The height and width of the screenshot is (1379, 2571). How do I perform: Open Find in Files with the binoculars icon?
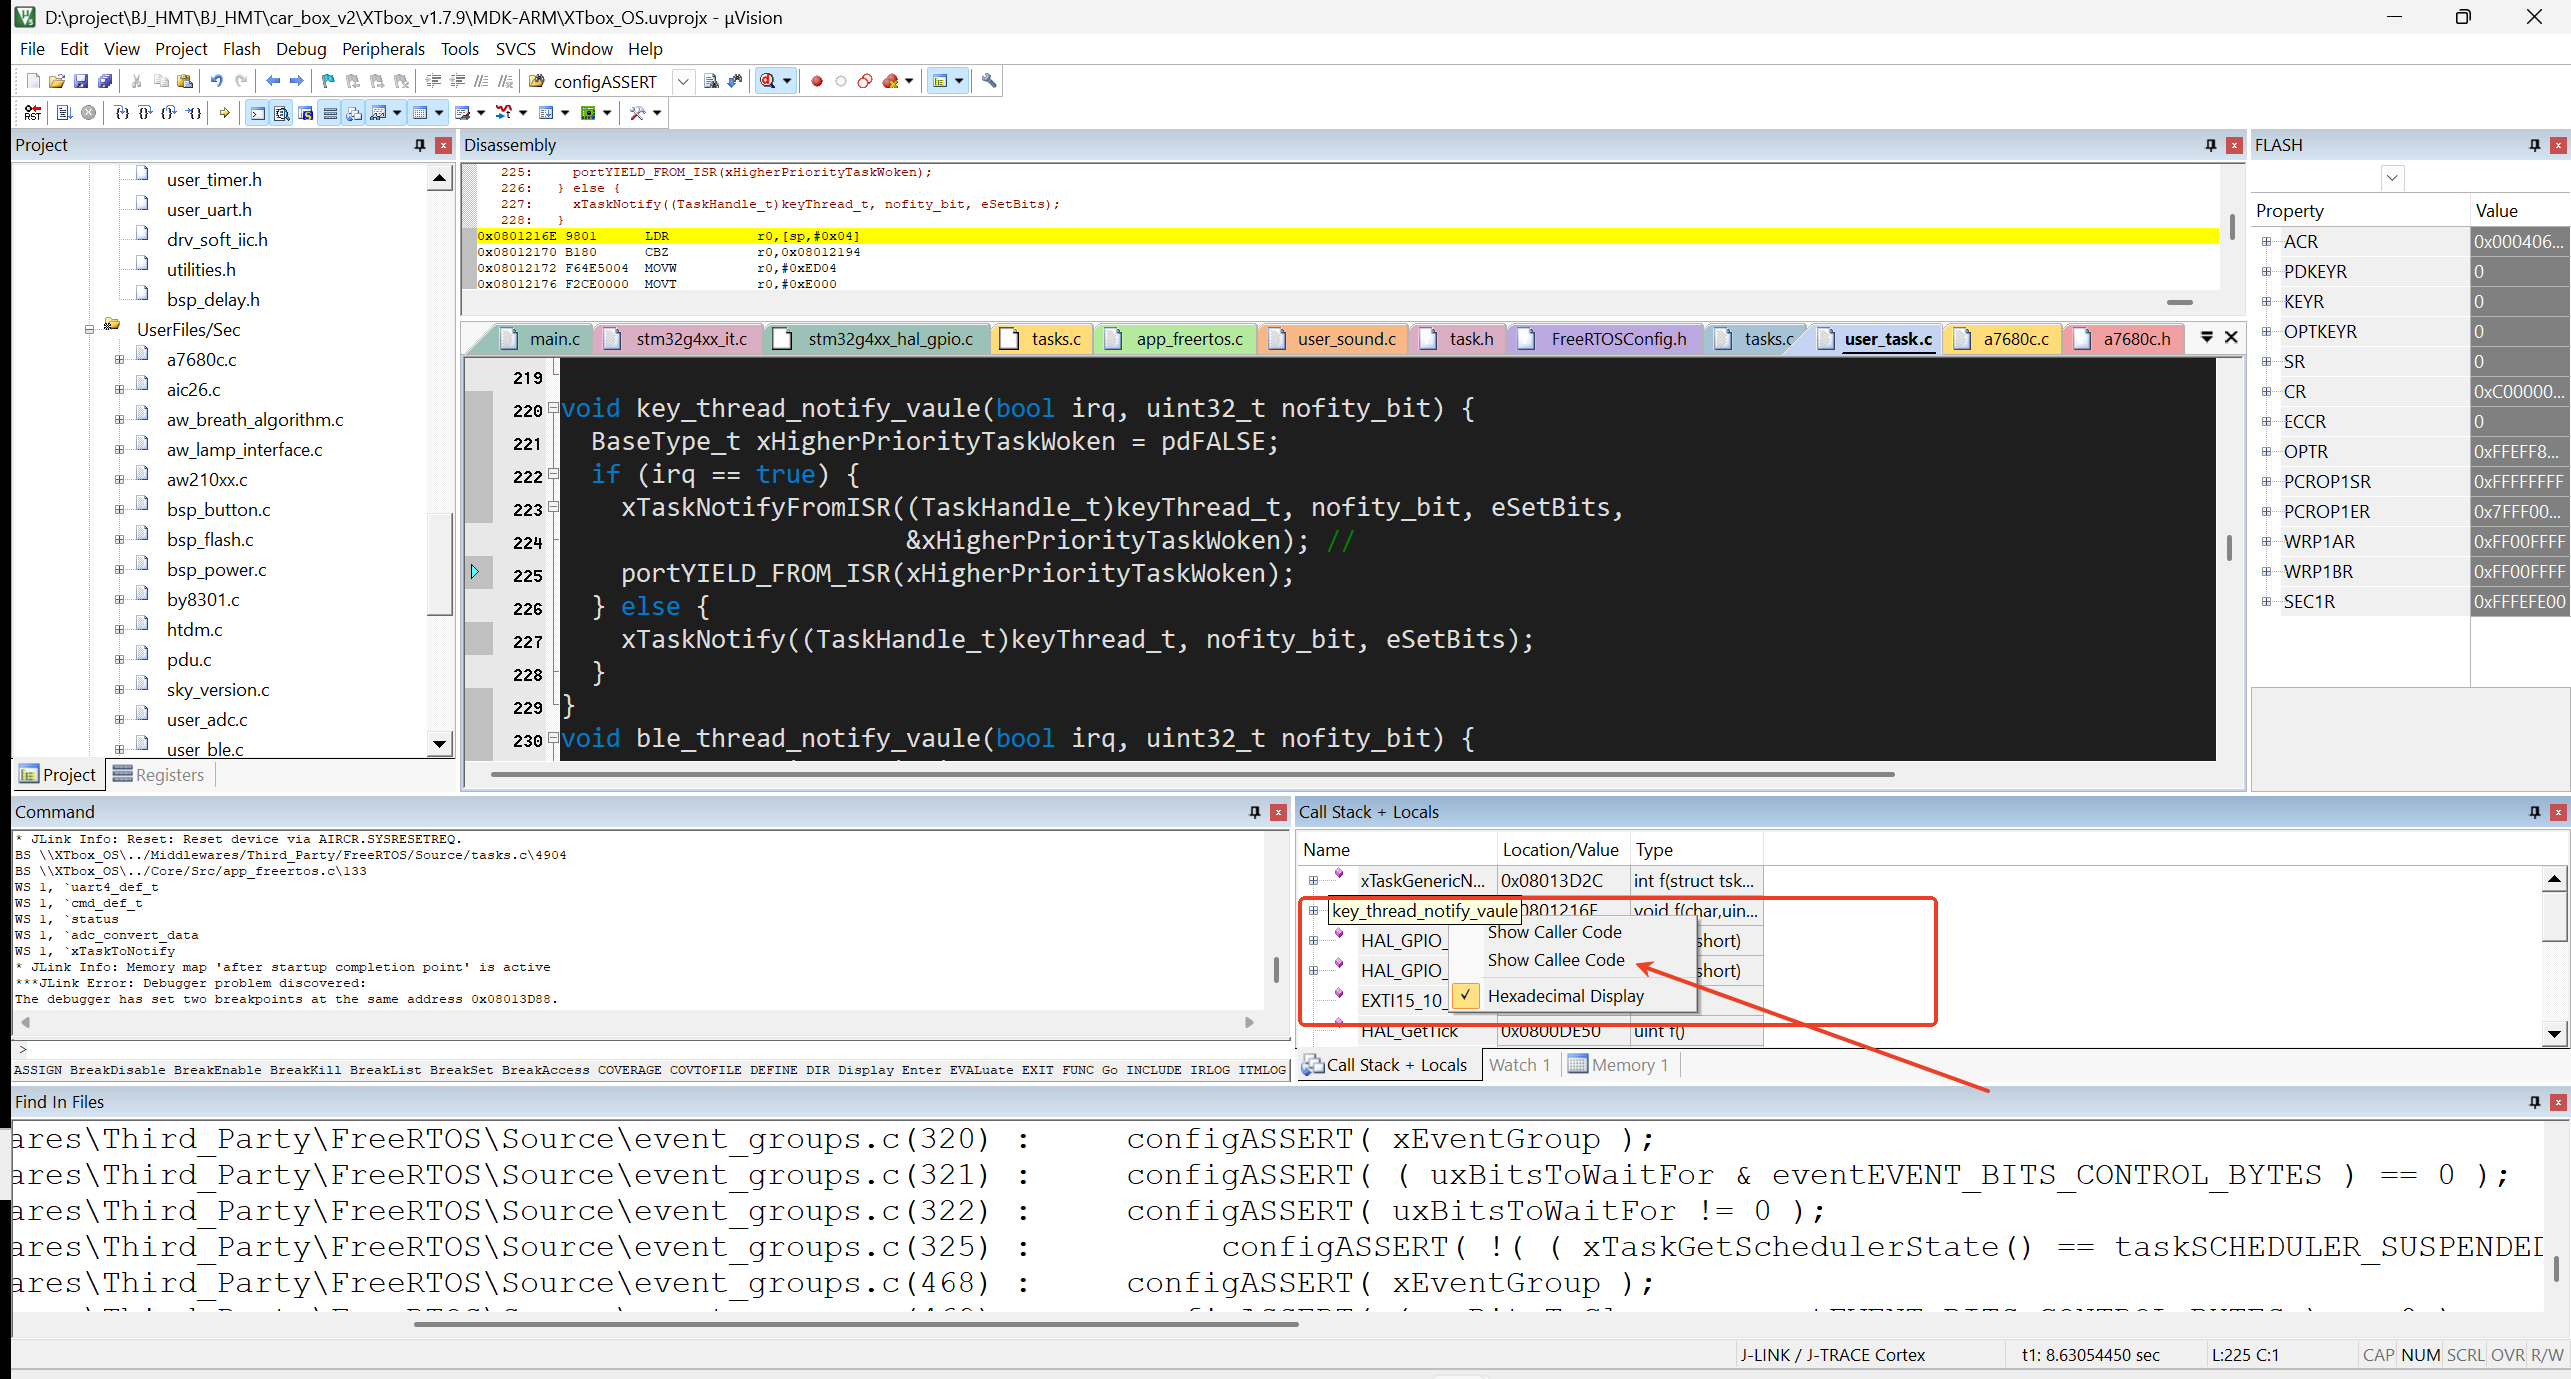pos(736,81)
